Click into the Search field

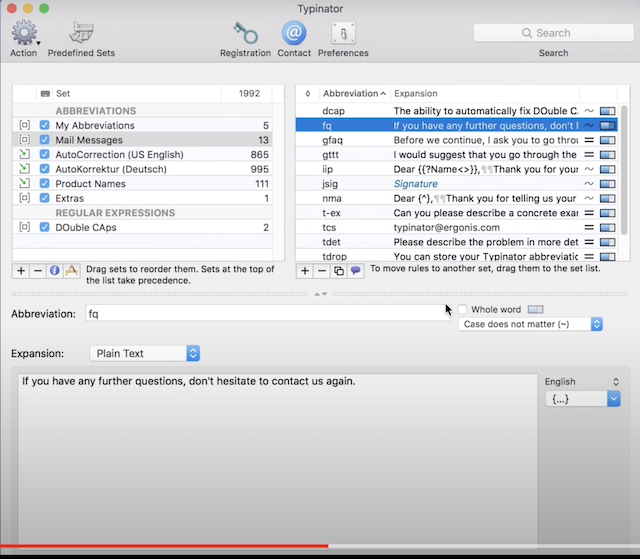click(553, 33)
